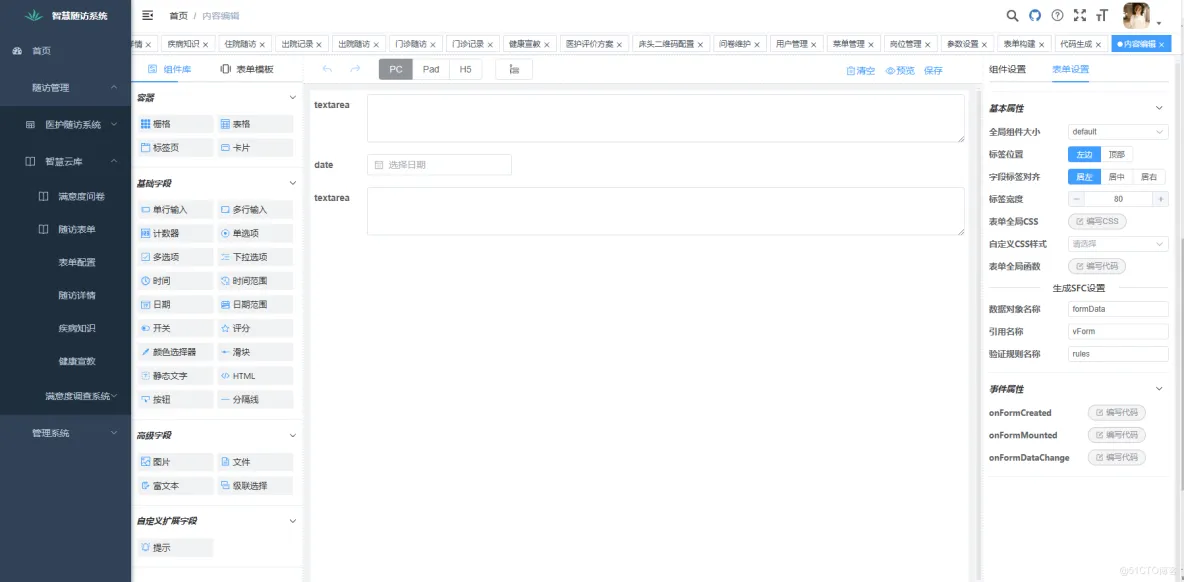Add the 分隔线 divider component

coord(255,399)
